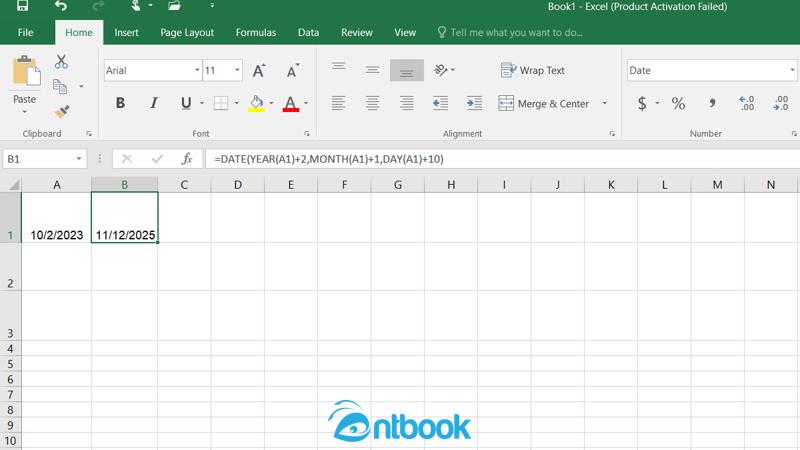Click Wrap Text button
This screenshot has height=450, width=800.
point(533,70)
